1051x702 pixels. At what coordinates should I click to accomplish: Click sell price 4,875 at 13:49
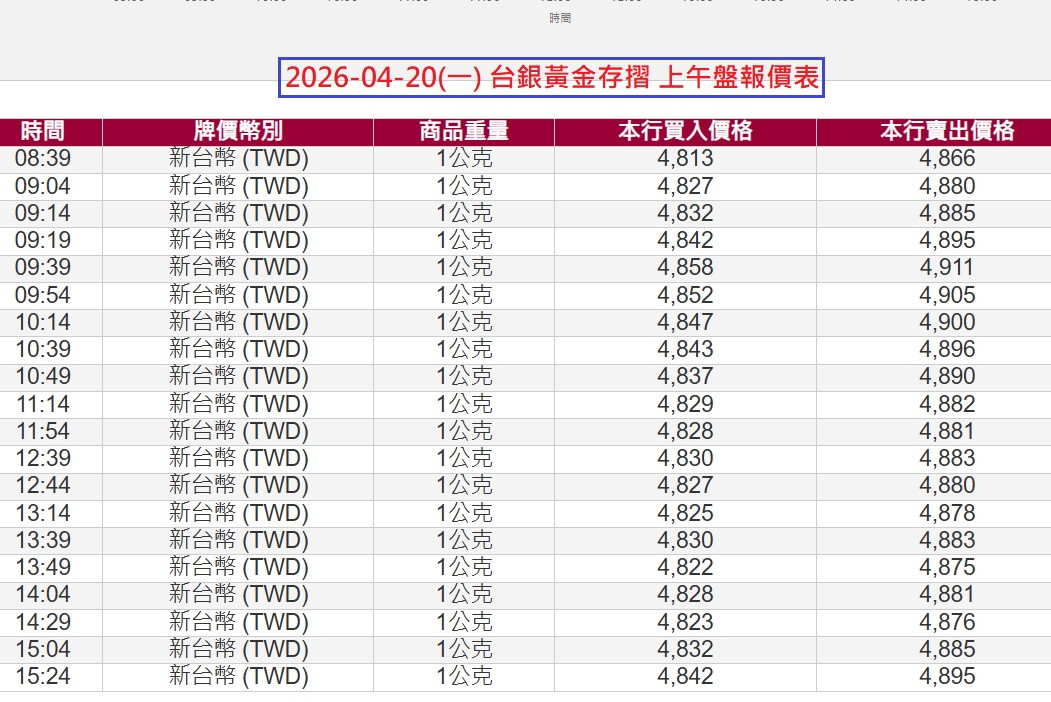pyautogui.click(x=947, y=567)
